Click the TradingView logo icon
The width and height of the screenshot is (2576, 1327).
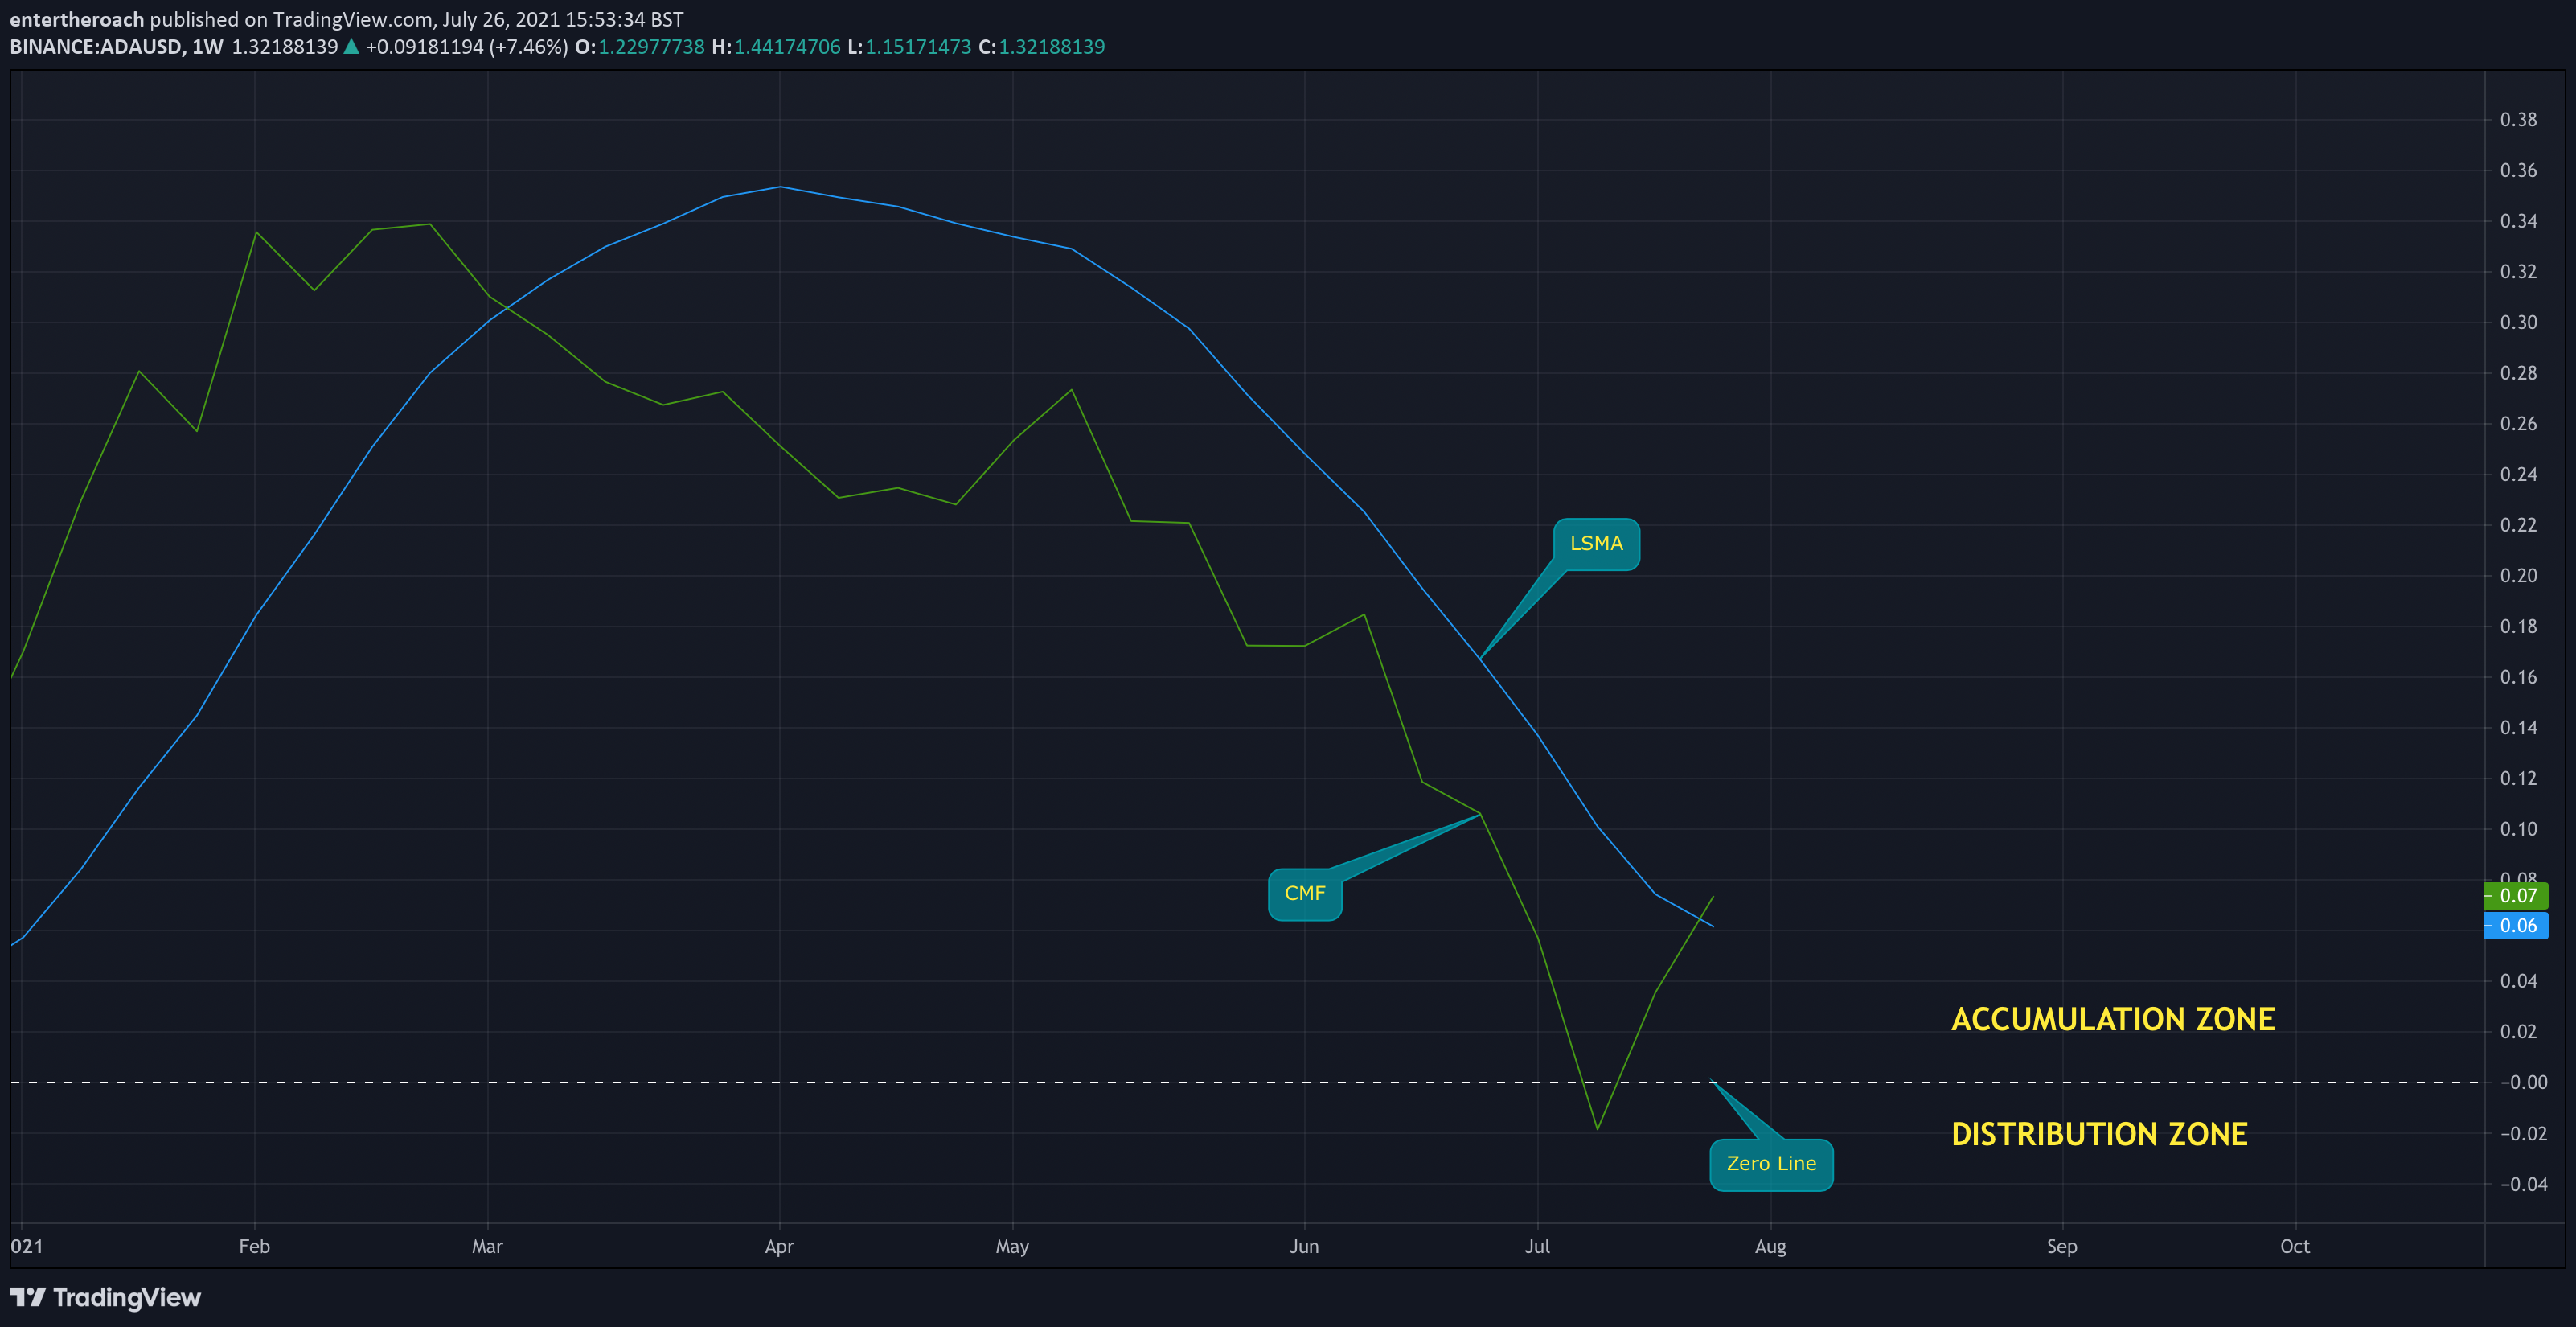(x=27, y=1297)
